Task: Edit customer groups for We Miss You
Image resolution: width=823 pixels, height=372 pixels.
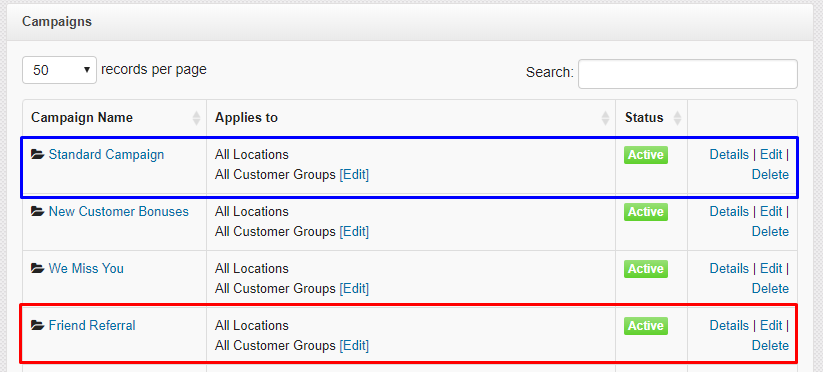Action: tap(354, 289)
